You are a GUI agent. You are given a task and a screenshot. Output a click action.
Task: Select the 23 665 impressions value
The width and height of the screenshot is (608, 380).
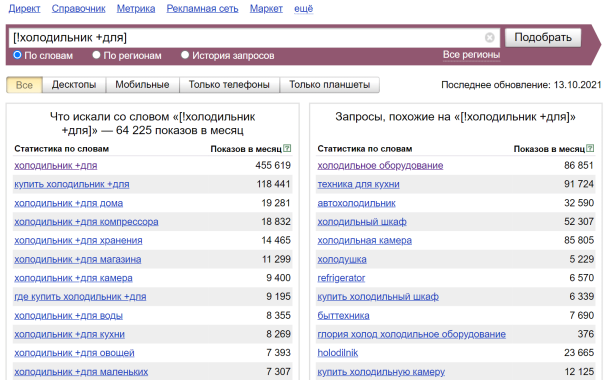click(x=579, y=353)
